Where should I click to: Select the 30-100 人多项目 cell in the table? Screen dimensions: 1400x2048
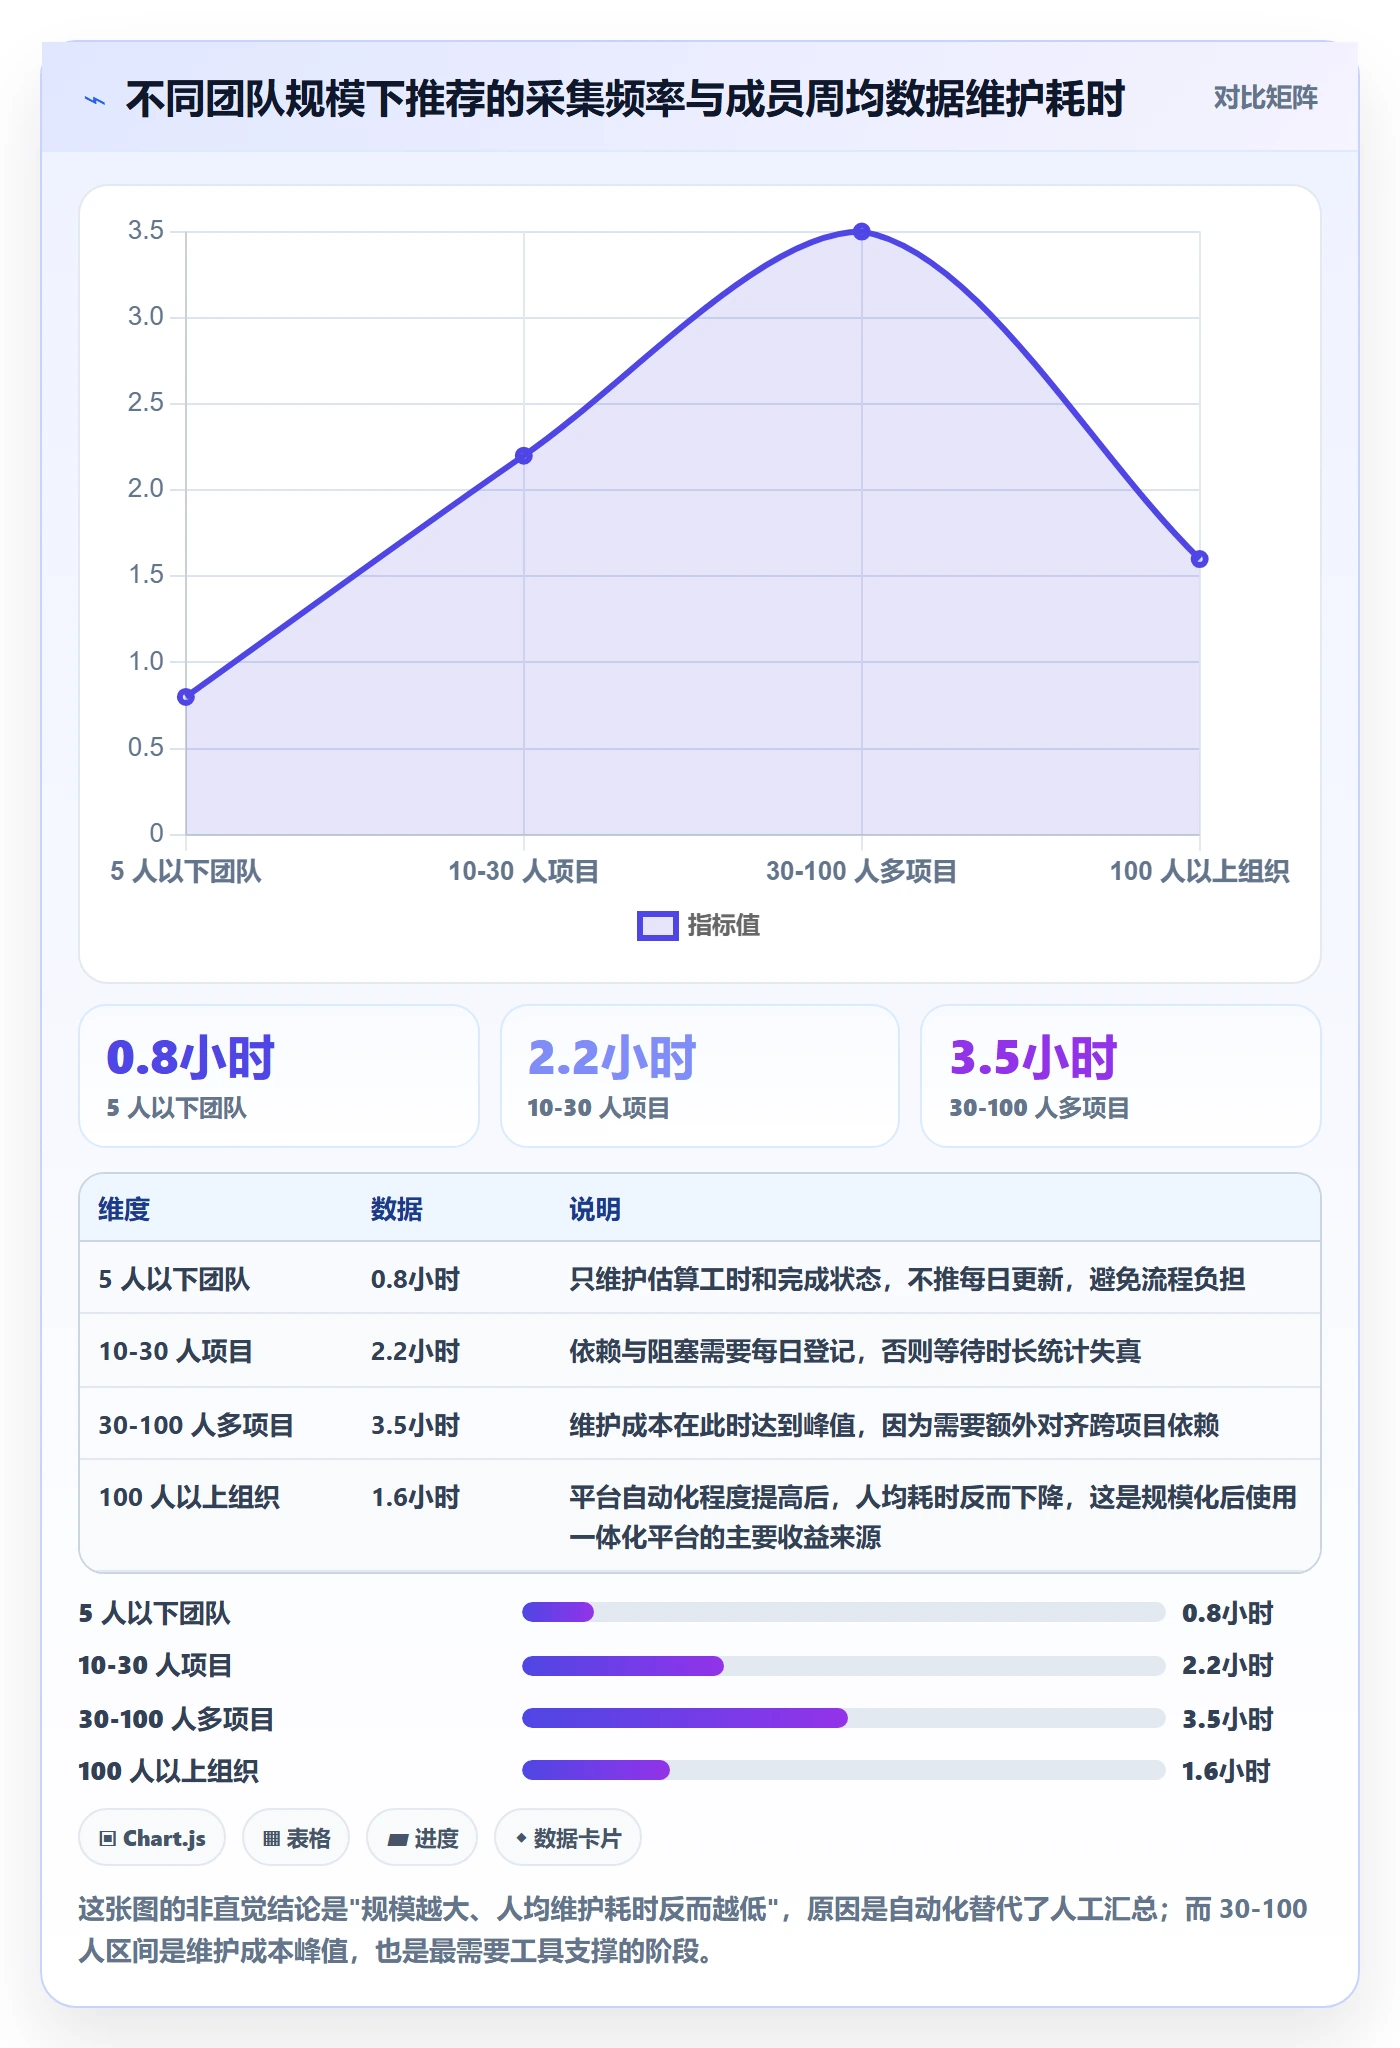pyautogui.click(x=196, y=1425)
